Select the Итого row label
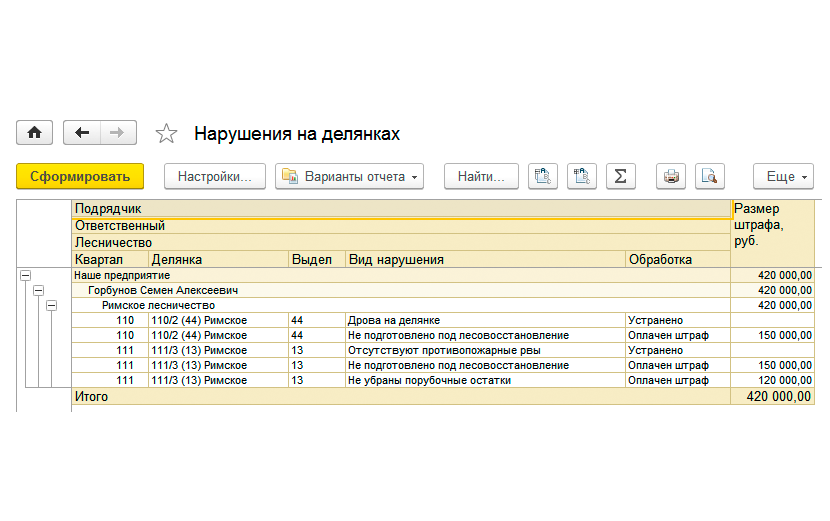 tap(401, 397)
